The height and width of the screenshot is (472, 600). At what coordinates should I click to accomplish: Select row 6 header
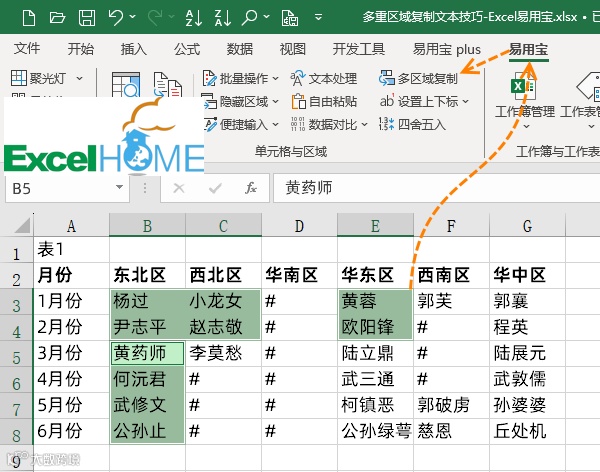pos(16,380)
